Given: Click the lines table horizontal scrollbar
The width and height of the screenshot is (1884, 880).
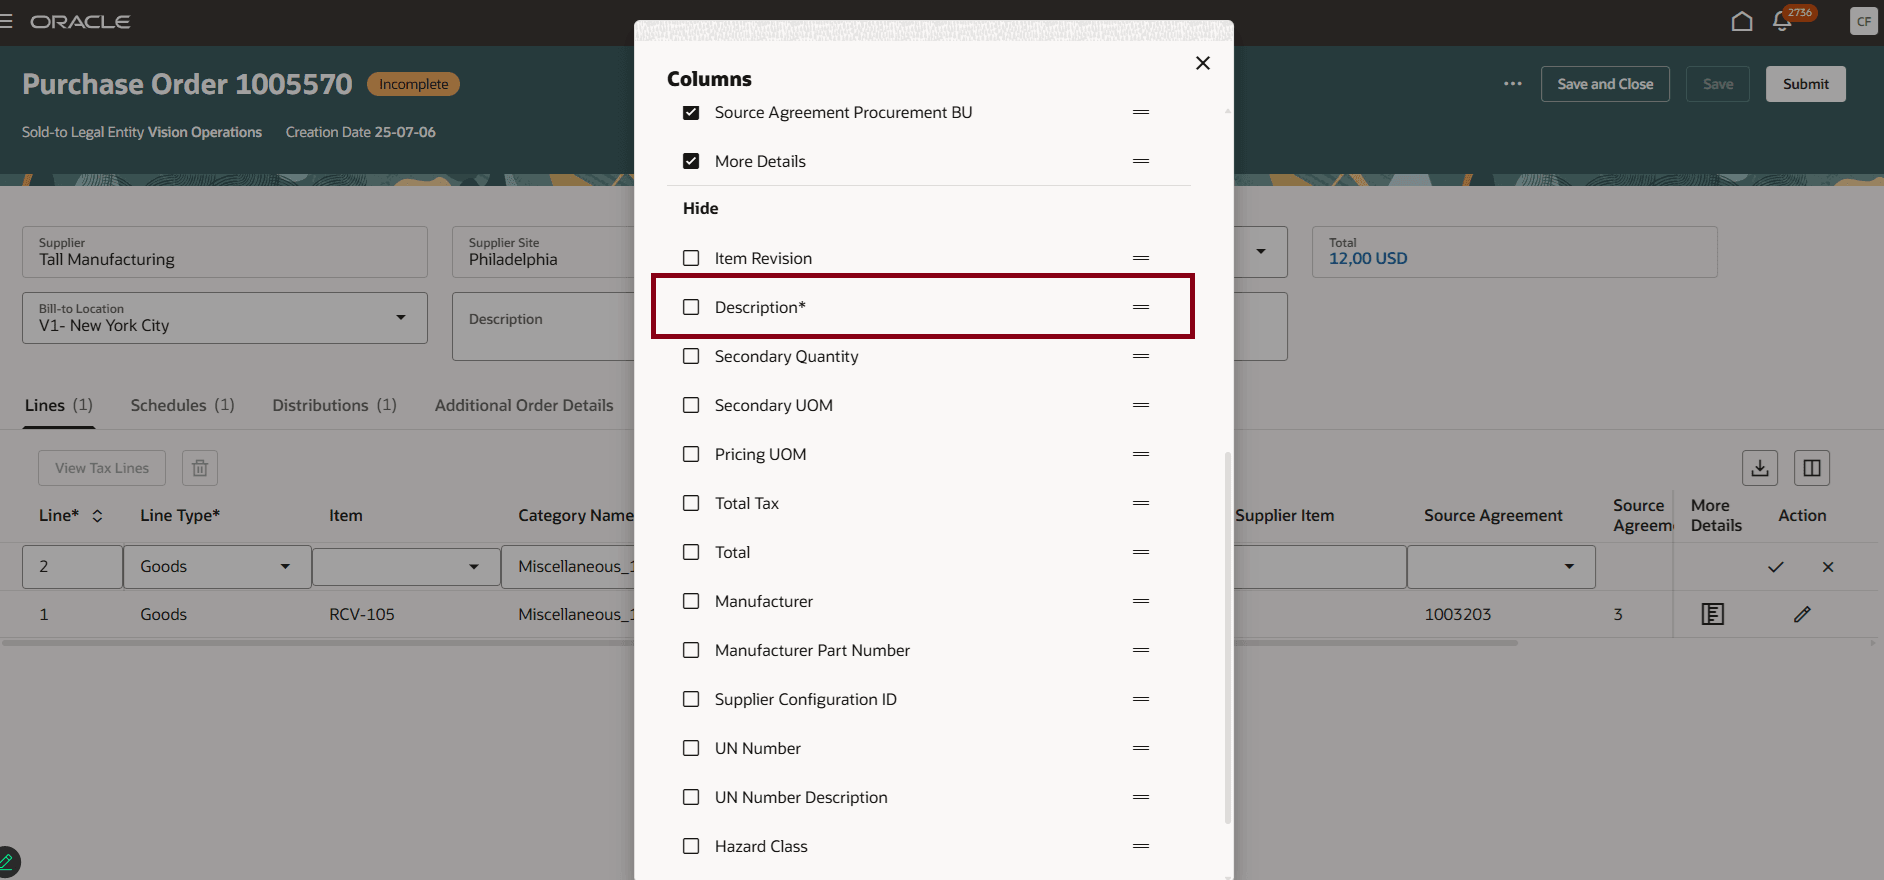Looking at the screenshot, I should point(760,643).
